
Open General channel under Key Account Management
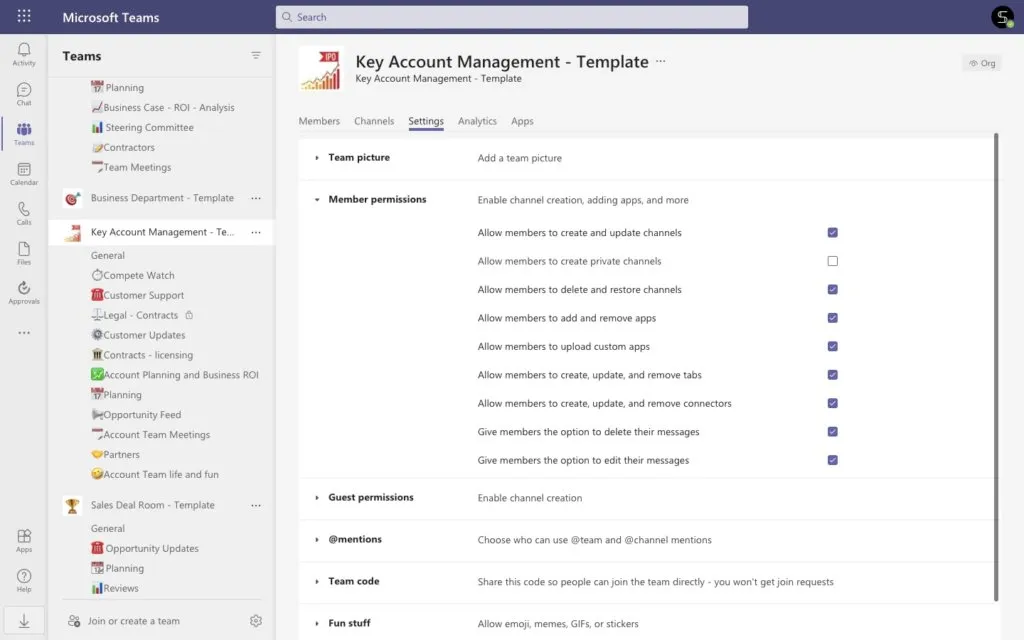(x=108, y=255)
